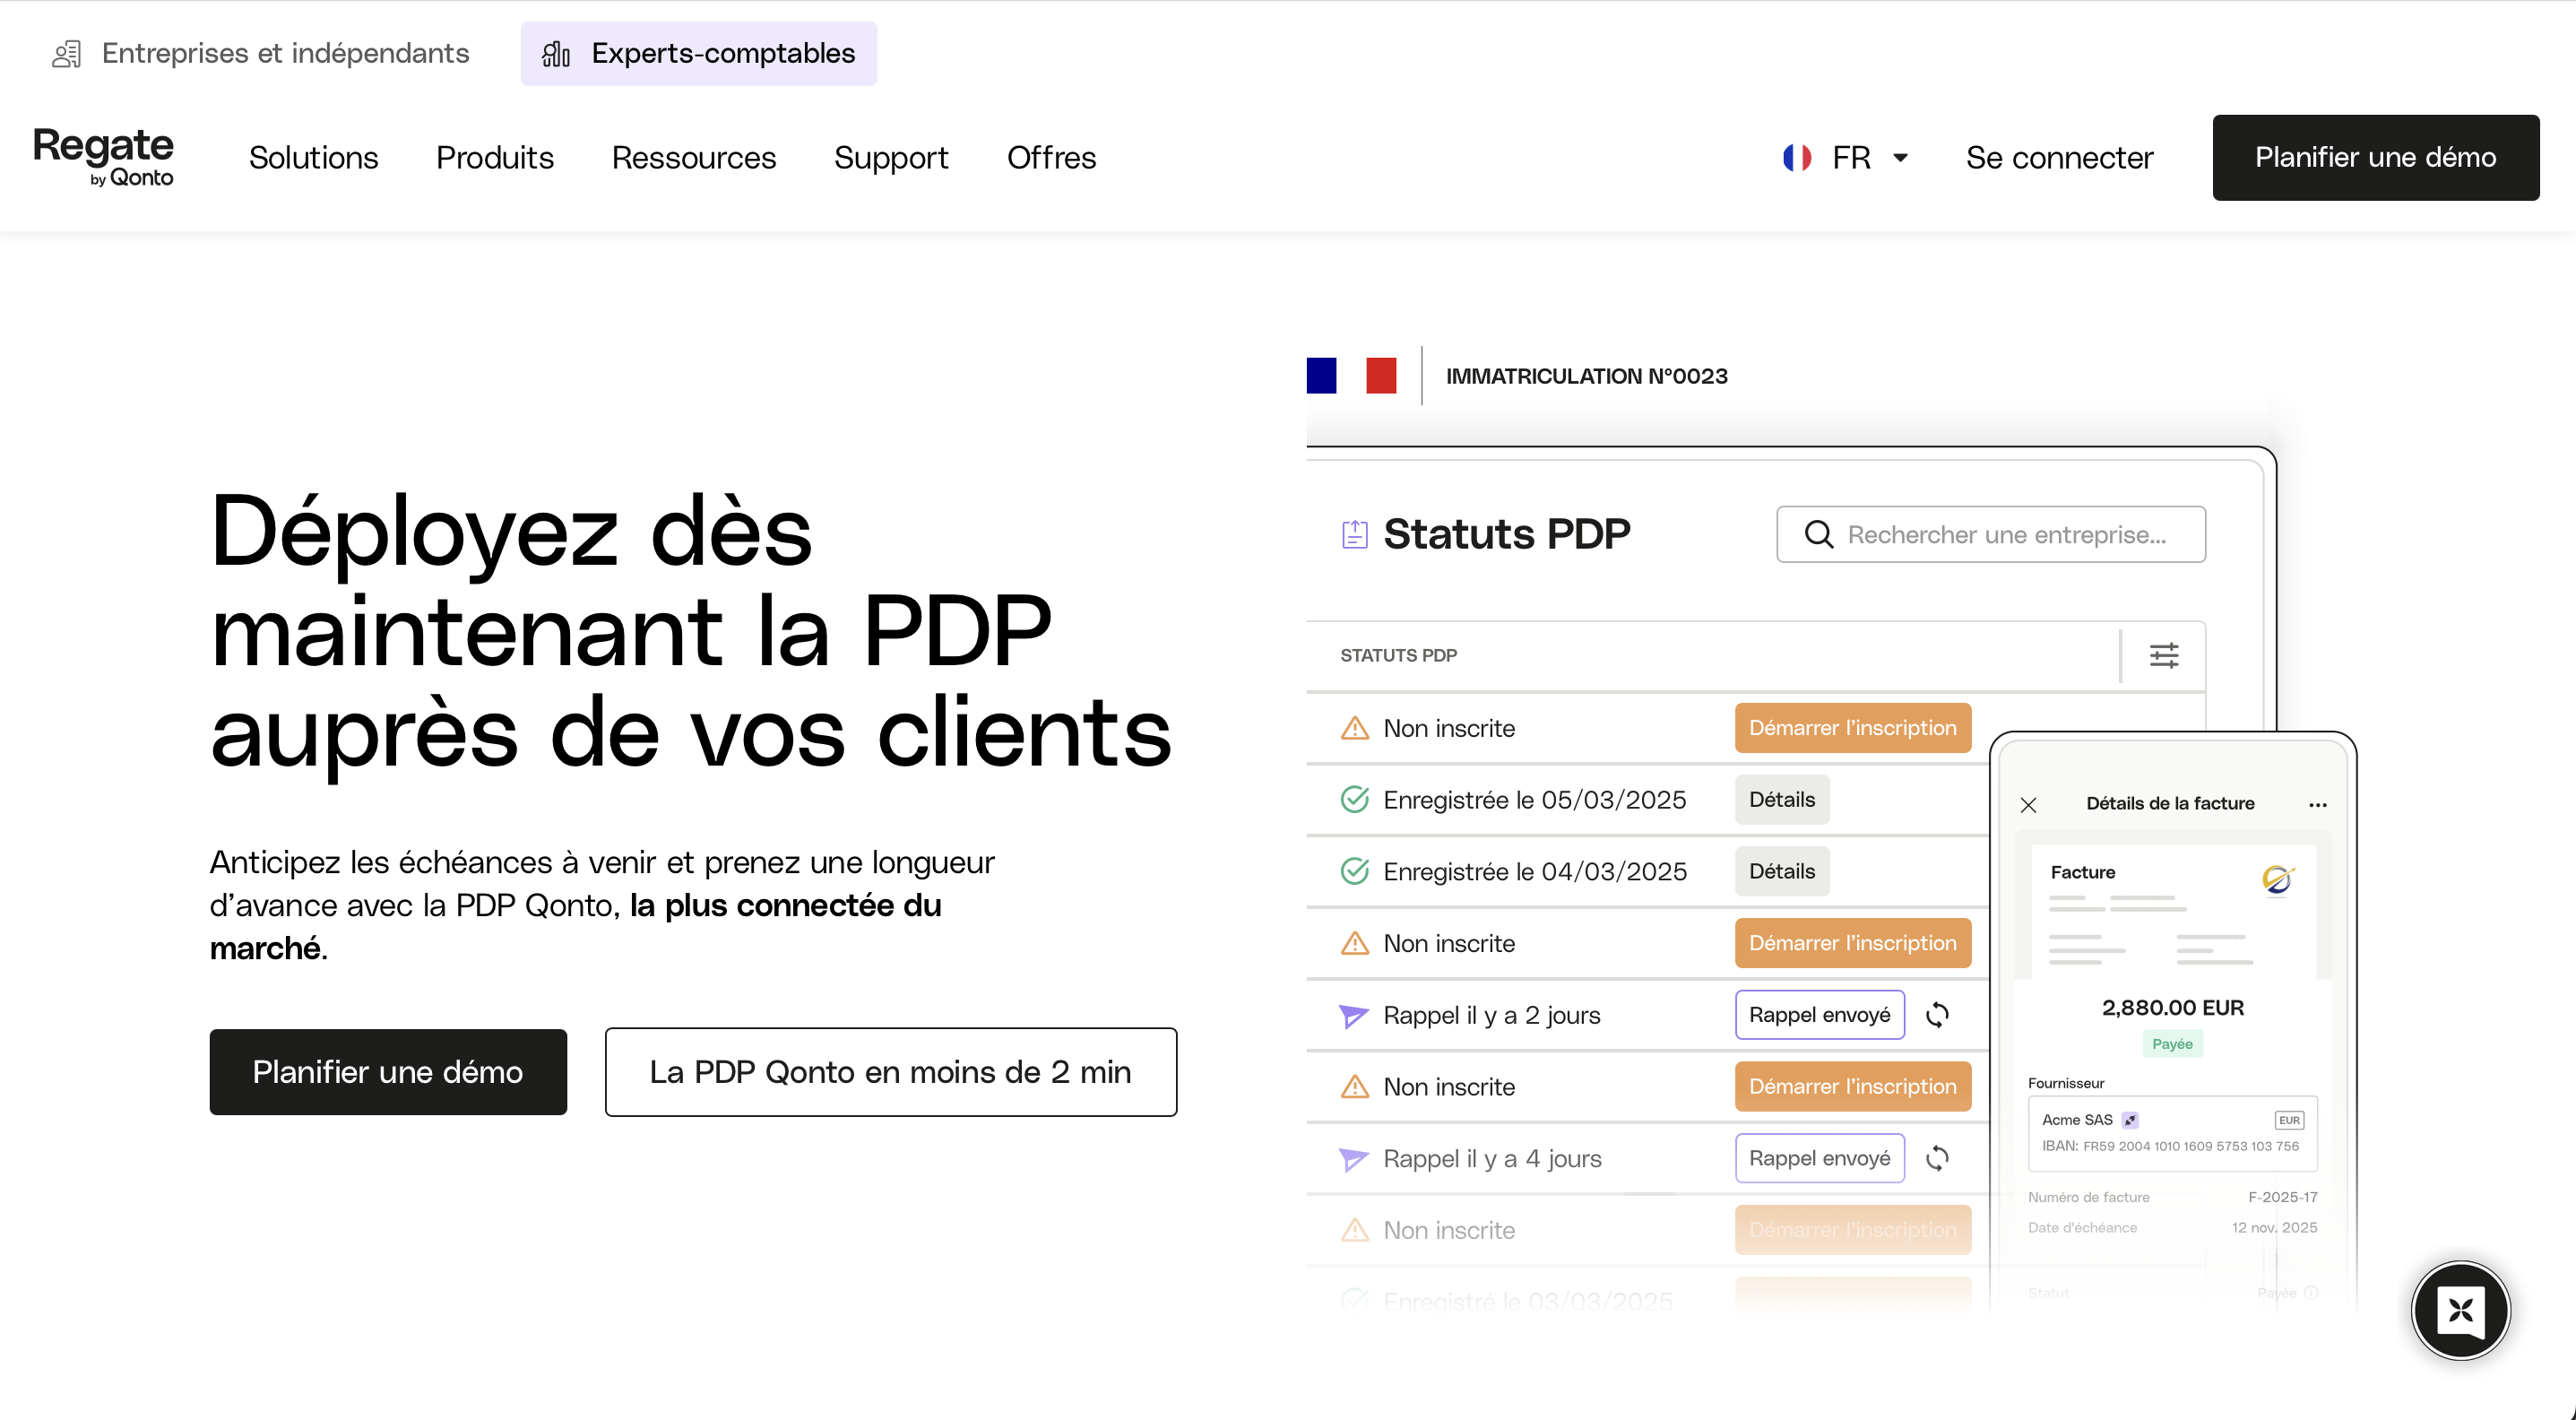Click the link icon next to Acme SAS
Screen dimensions: 2576x1420
pyautogui.click(x=2130, y=1120)
